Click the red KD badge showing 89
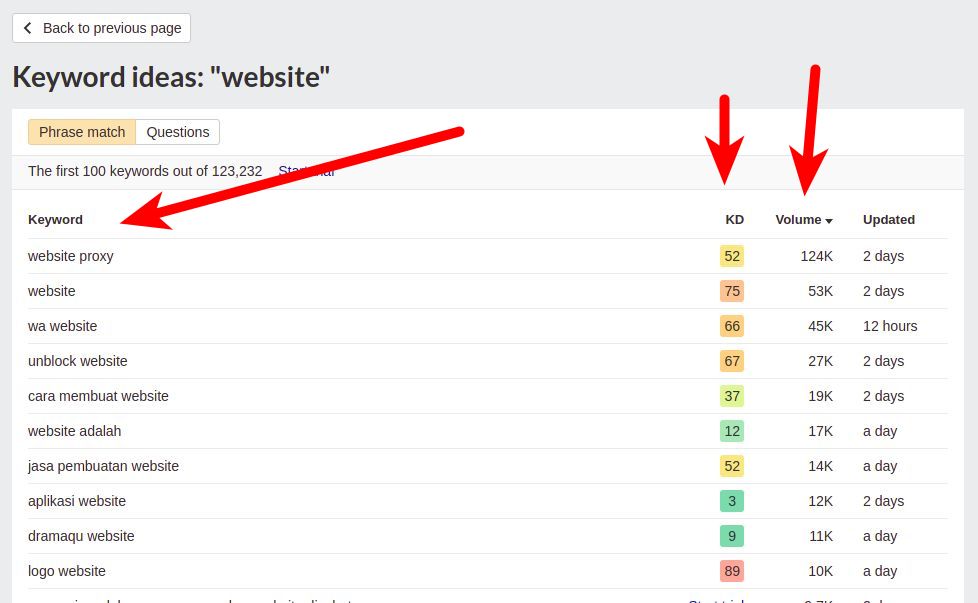 point(732,571)
